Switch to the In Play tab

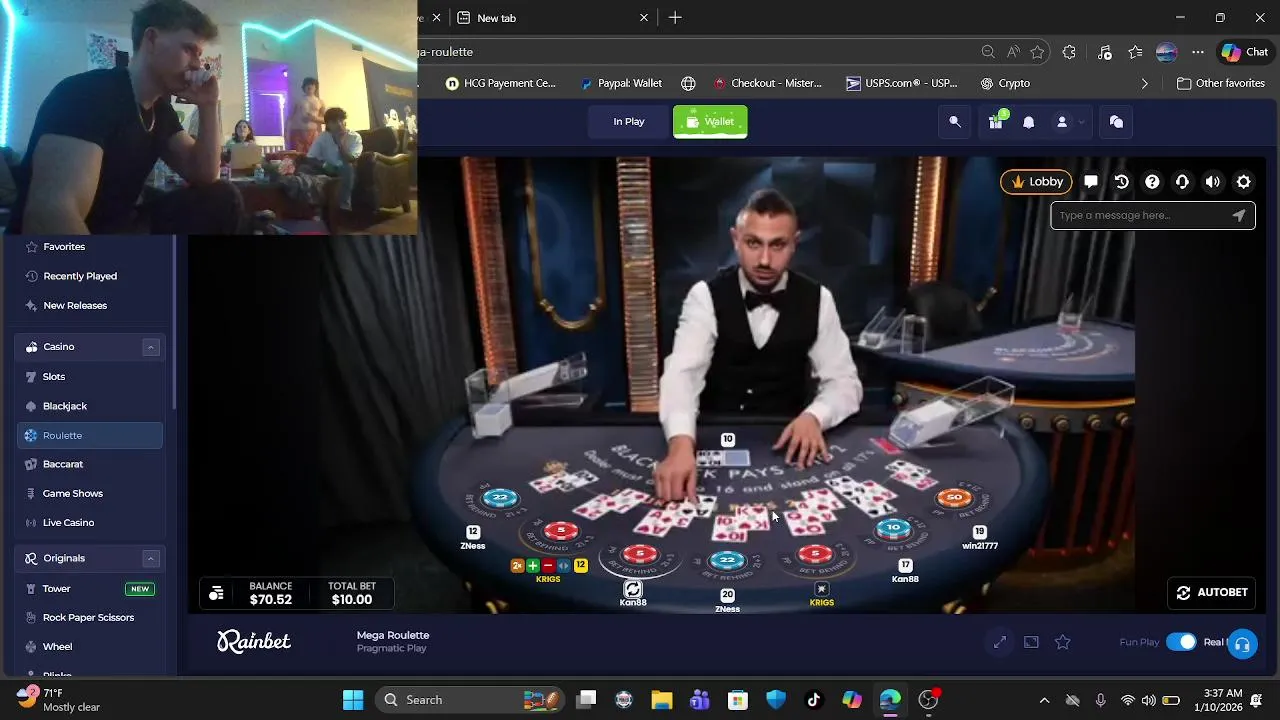coord(629,122)
